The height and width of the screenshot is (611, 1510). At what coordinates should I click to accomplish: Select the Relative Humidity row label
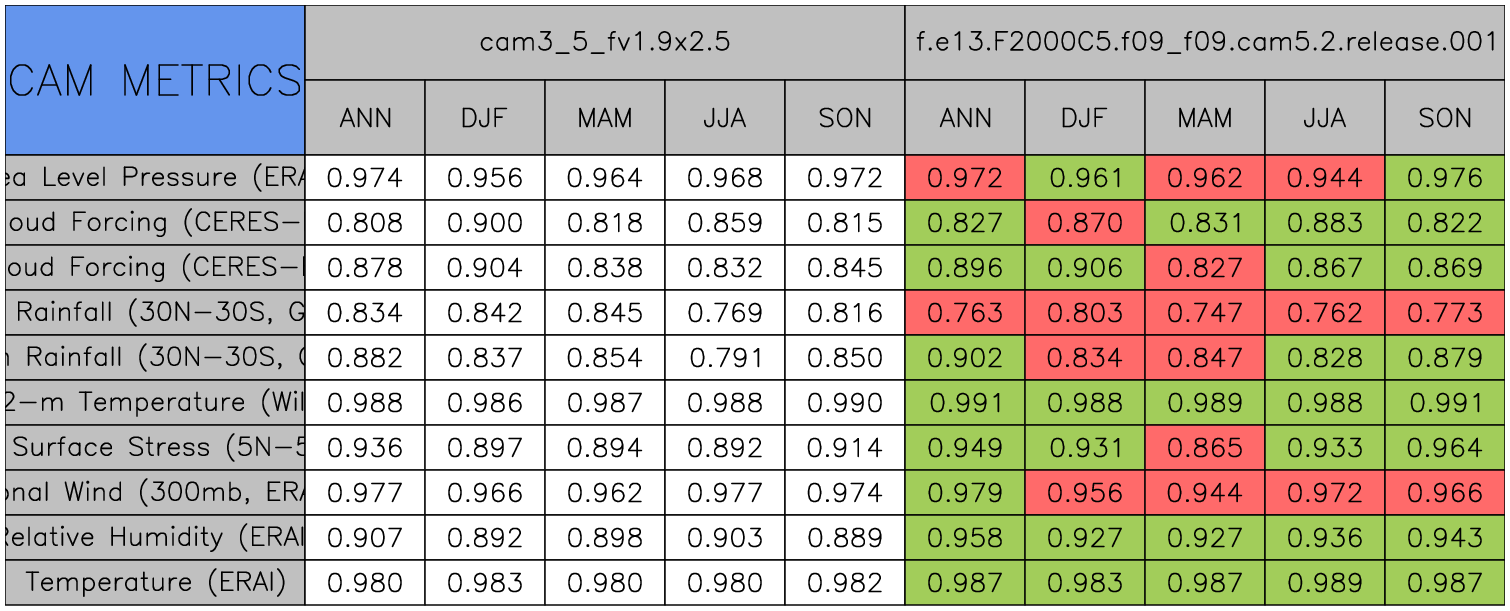[x=155, y=538]
